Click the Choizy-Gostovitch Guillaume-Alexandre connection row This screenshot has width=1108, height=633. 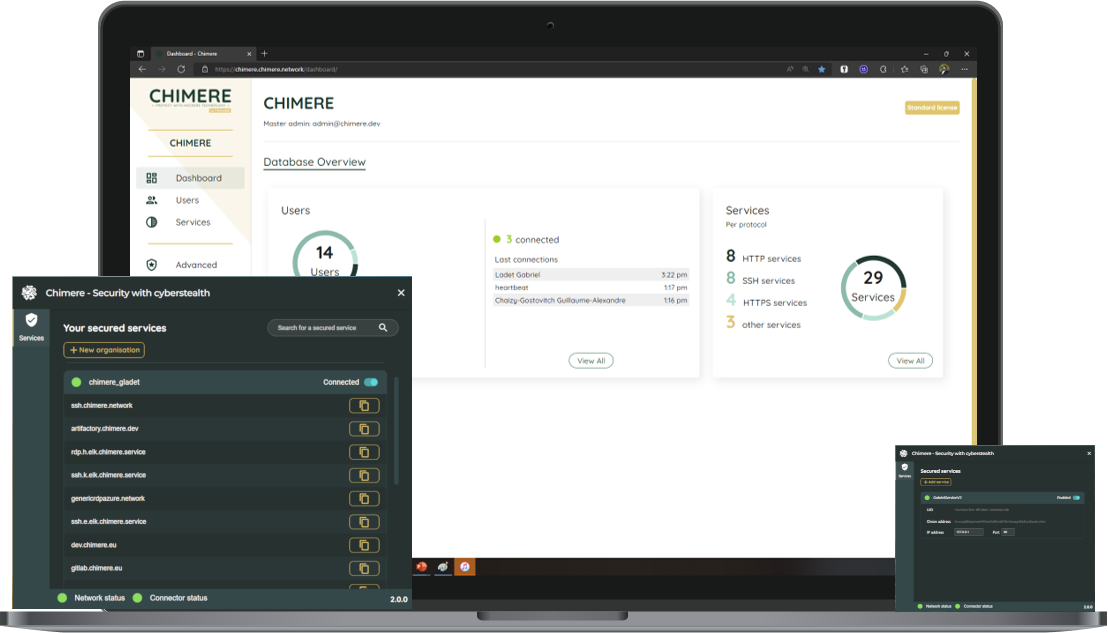pos(591,300)
